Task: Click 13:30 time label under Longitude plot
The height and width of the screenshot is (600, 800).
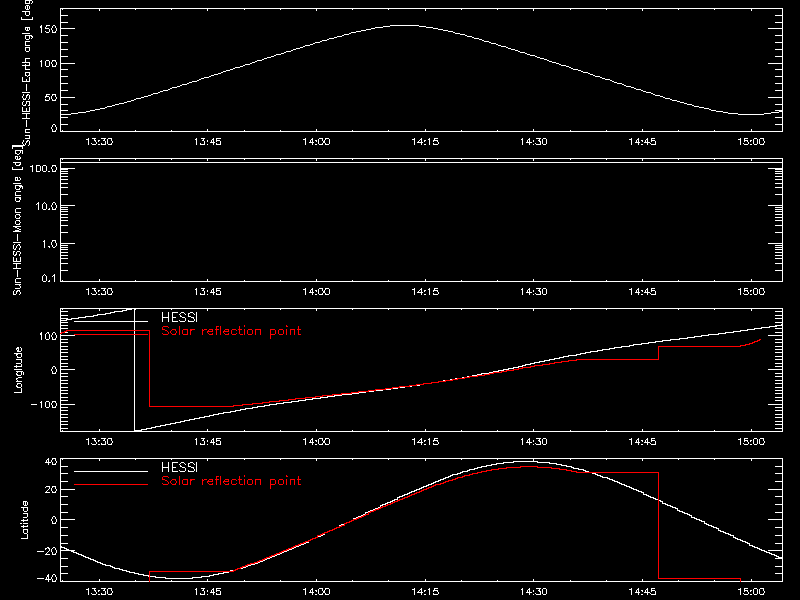Action: (x=99, y=442)
